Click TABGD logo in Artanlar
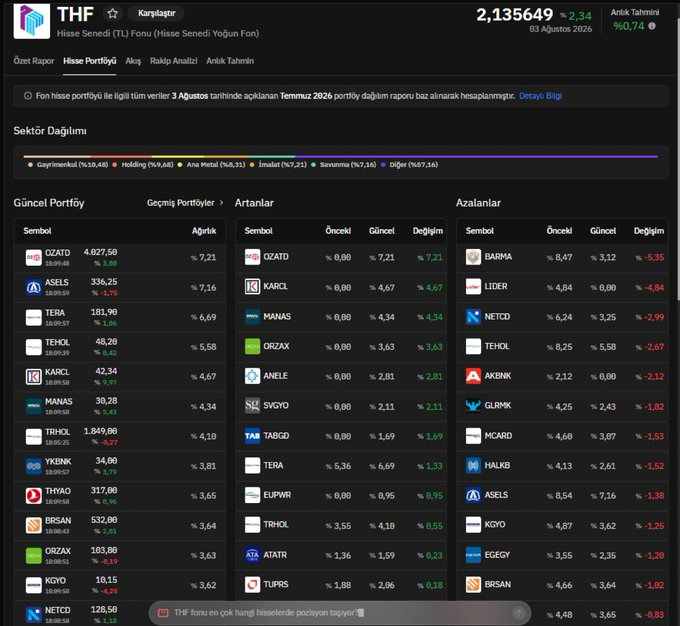Viewport: 680px width, 626px height. (x=252, y=436)
